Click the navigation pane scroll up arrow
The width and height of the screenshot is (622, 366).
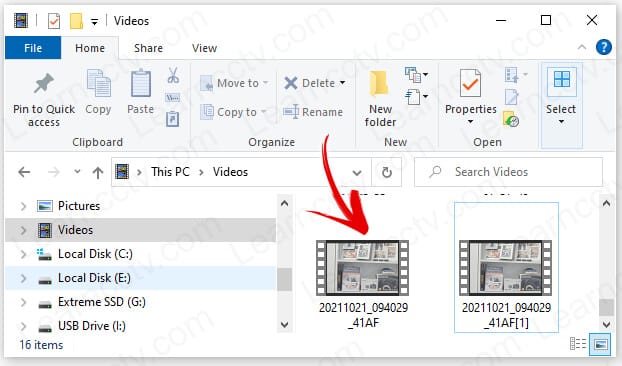click(284, 203)
